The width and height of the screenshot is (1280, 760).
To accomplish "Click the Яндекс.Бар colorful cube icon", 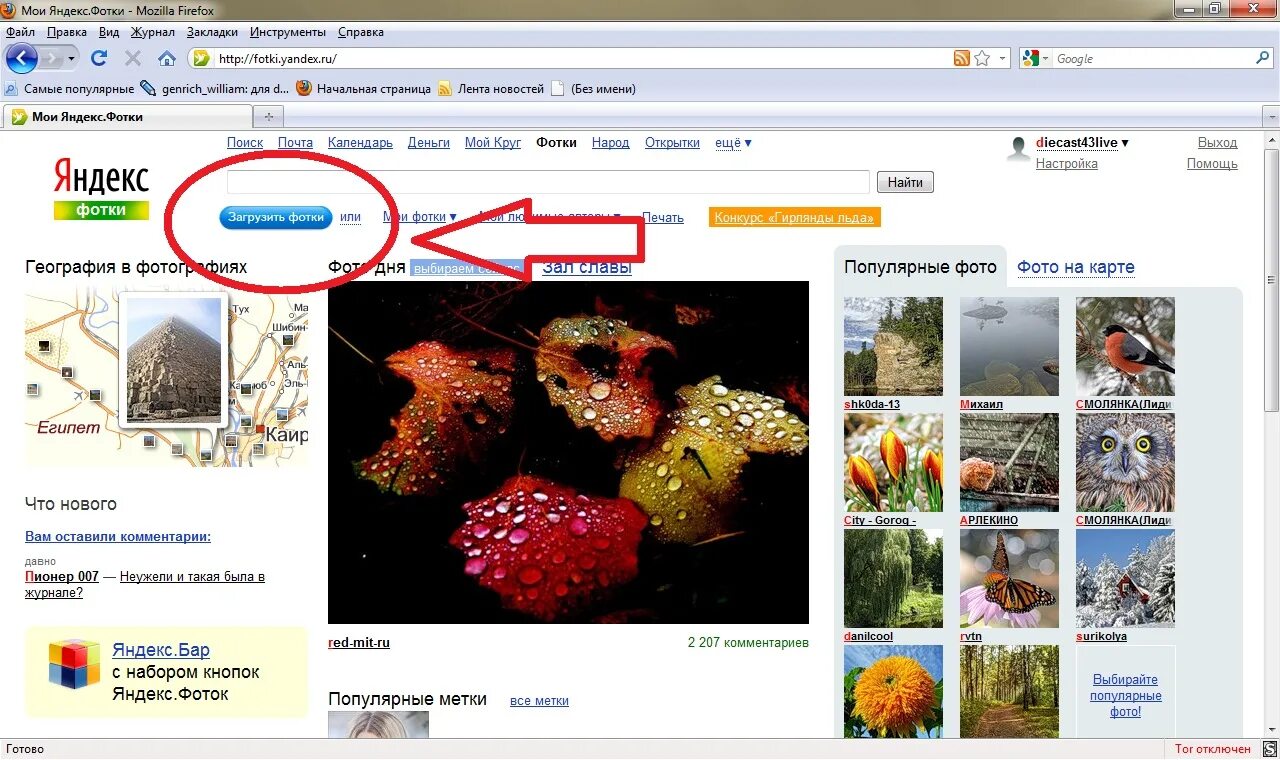I will pyautogui.click(x=74, y=664).
